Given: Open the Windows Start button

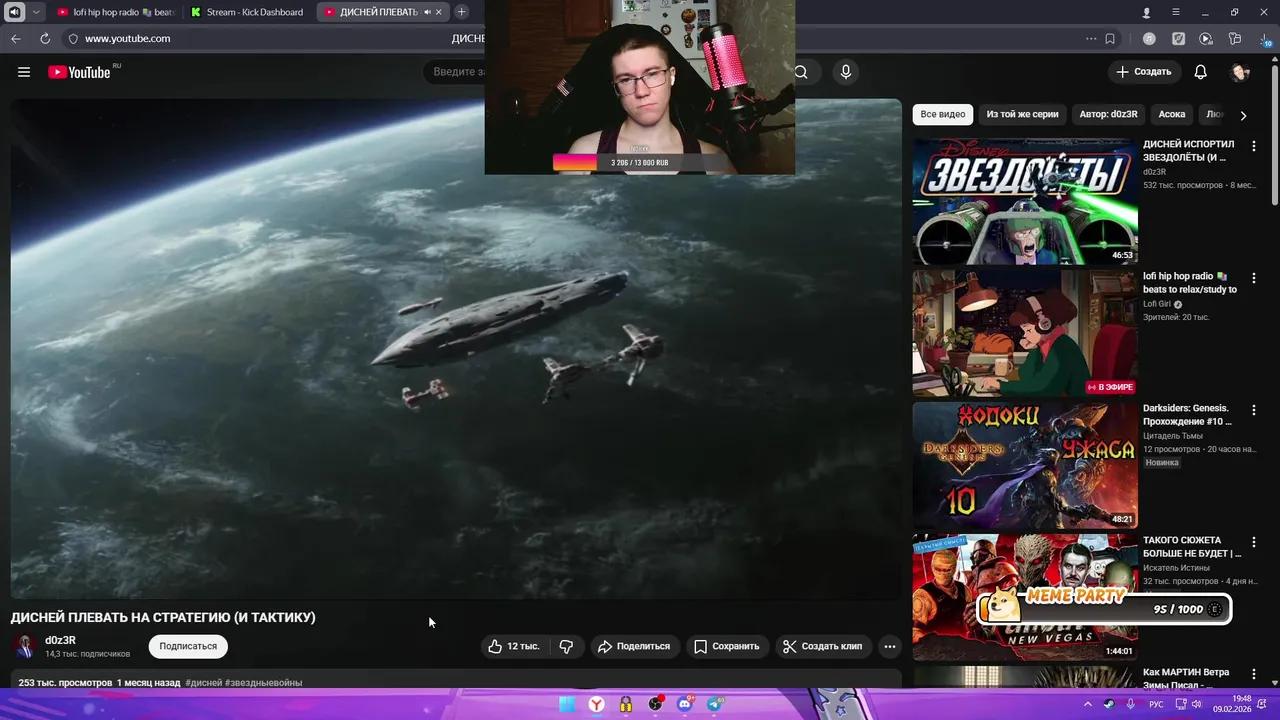Looking at the screenshot, I should (x=567, y=704).
